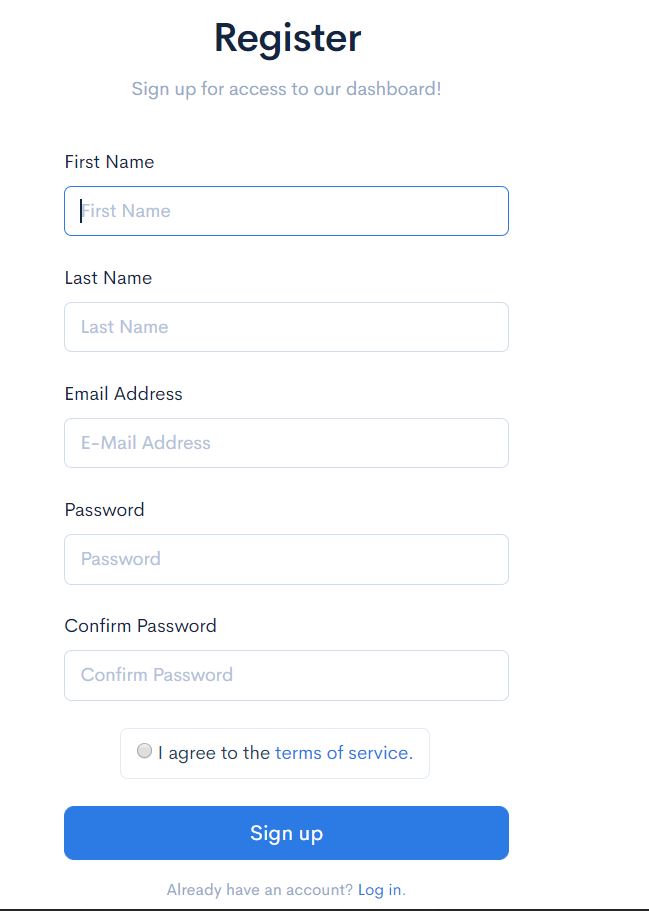This screenshot has height=911, width=649.
Task: Click into the Password input field
Action: pos(286,559)
